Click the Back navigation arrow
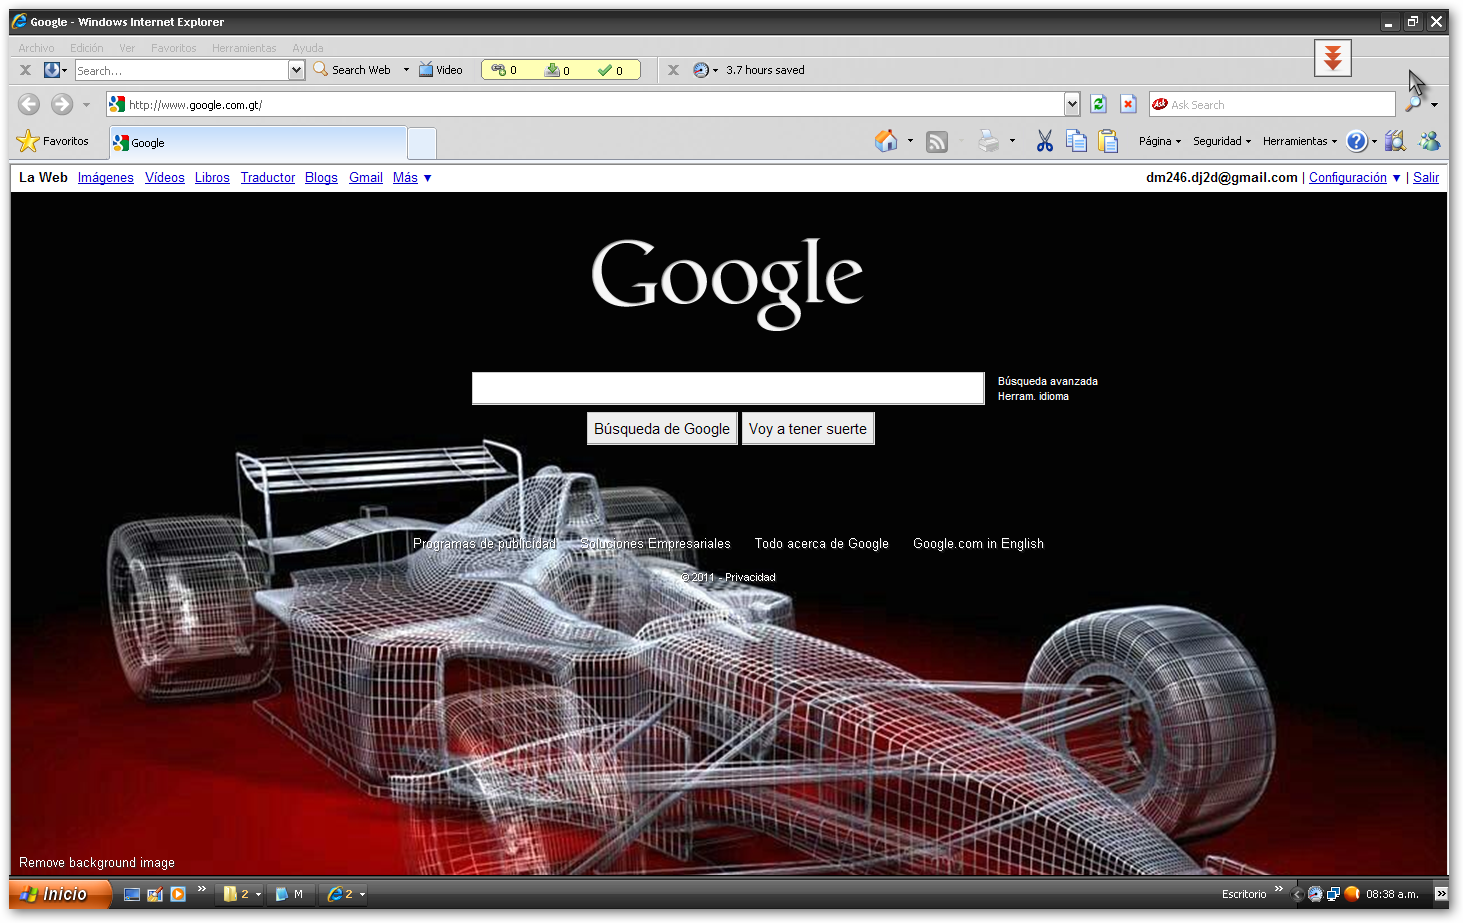Screen dimensions: 1463x923 [x=29, y=104]
